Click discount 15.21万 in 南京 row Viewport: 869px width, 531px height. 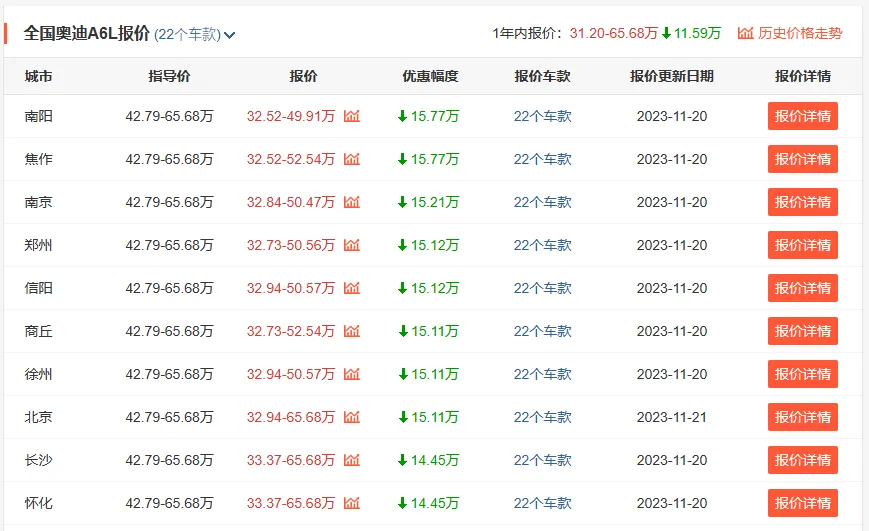pos(434,202)
